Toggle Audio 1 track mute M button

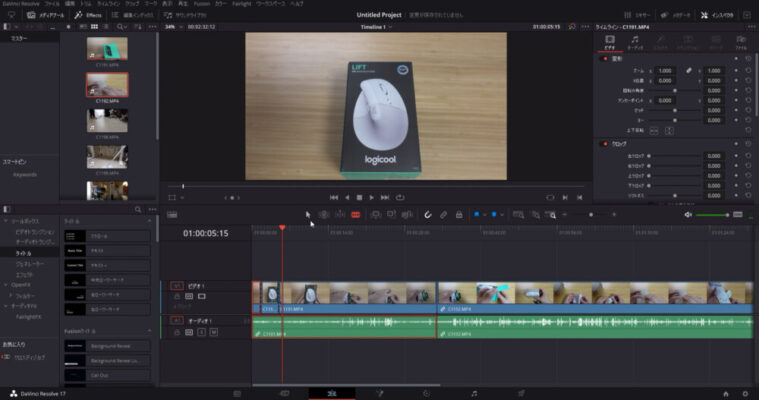213,332
